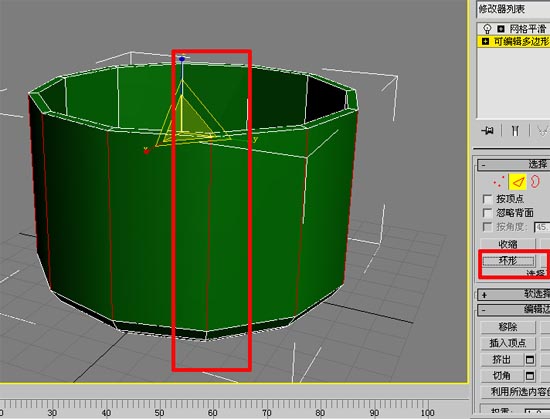
Task: Expand the 可编辑多边形 plus icon
Action: [x=485, y=41]
